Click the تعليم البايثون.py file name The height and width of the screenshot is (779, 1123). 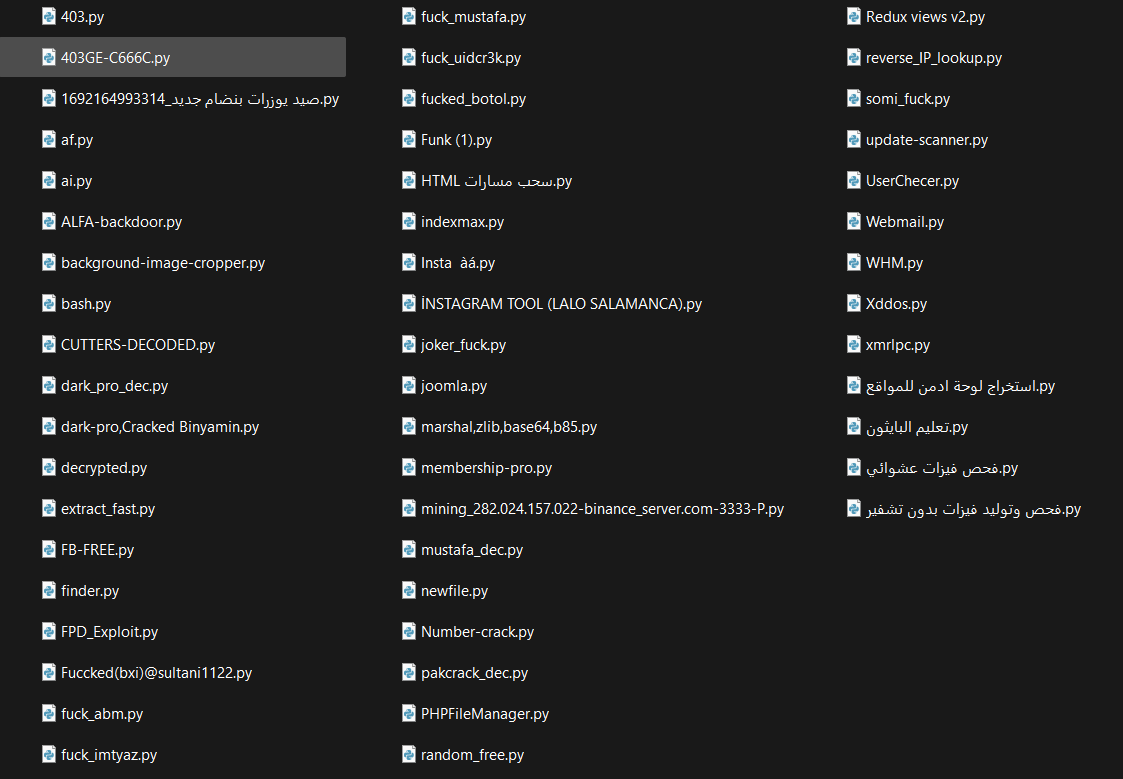coord(917,427)
